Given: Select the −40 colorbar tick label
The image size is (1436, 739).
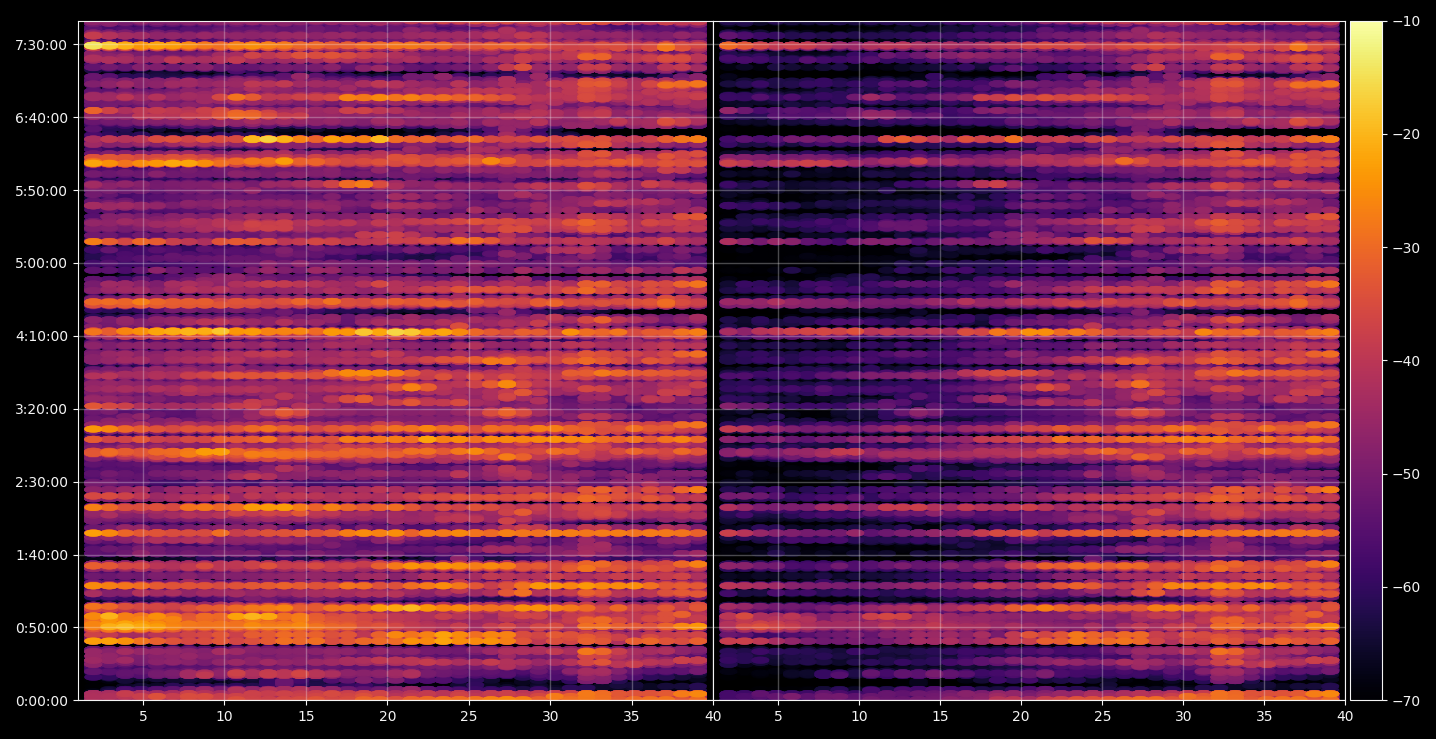Looking at the screenshot, I should point(1405,361).
